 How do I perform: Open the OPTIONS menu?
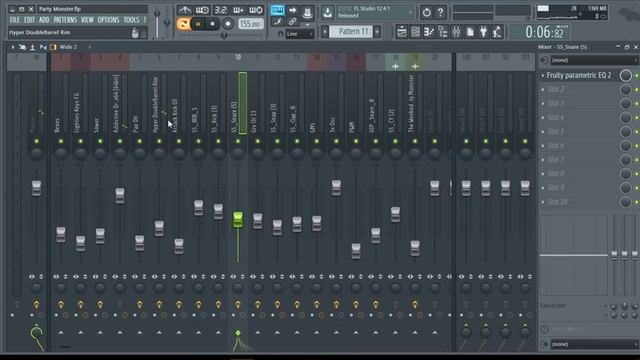click(108, 20)
